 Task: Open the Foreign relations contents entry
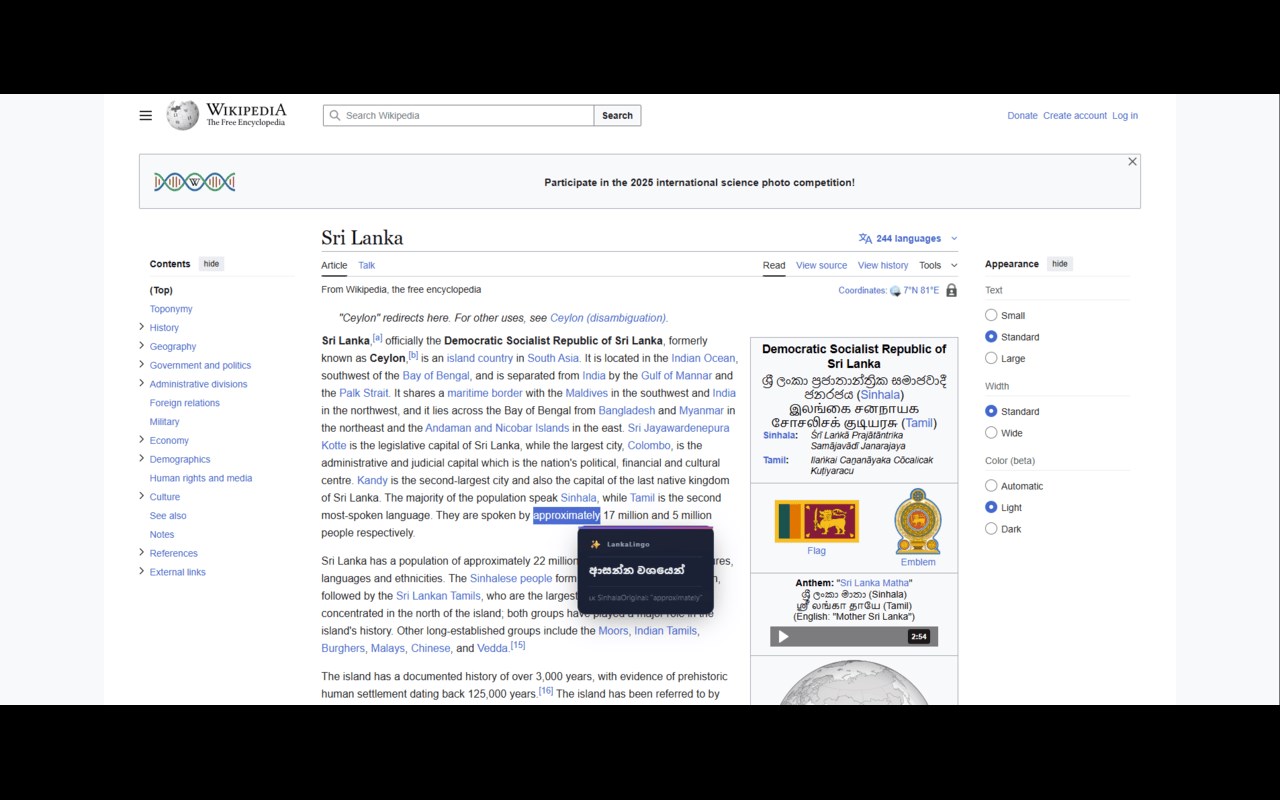pyautogui.click(x=185, y=403)
